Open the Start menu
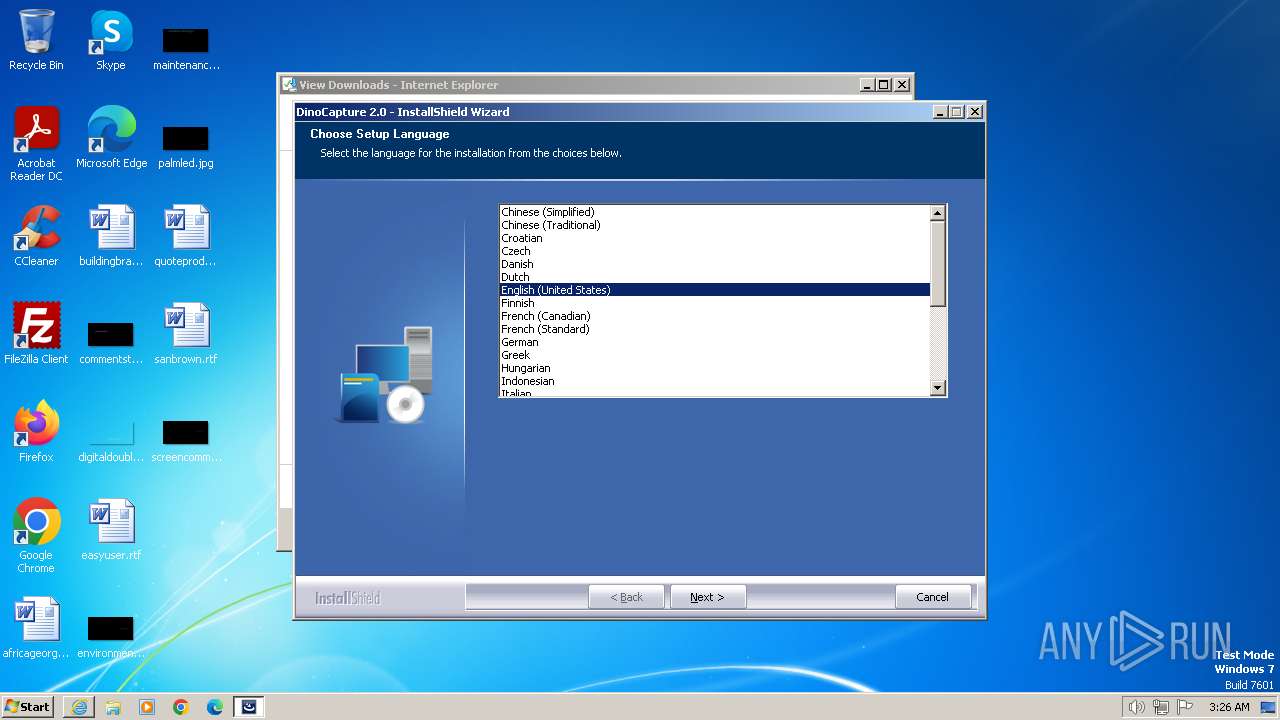This screenshot has height=720, width=1280. tap(28, 706)
